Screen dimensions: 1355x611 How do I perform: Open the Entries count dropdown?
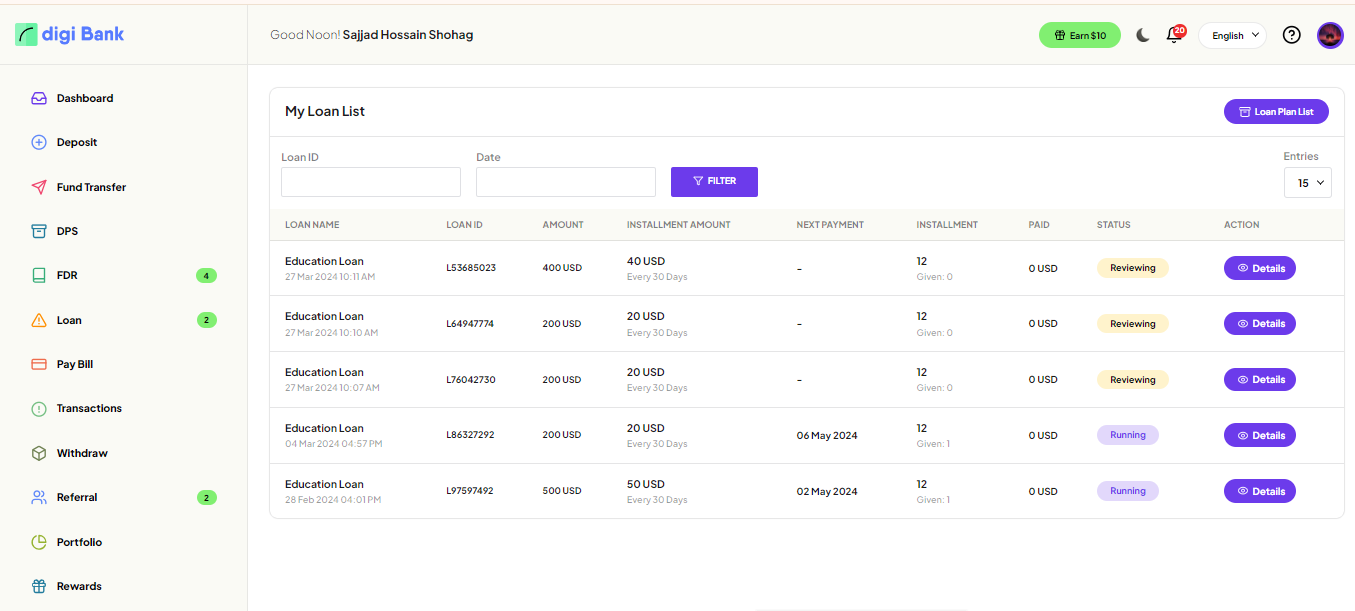(1307, 183)
